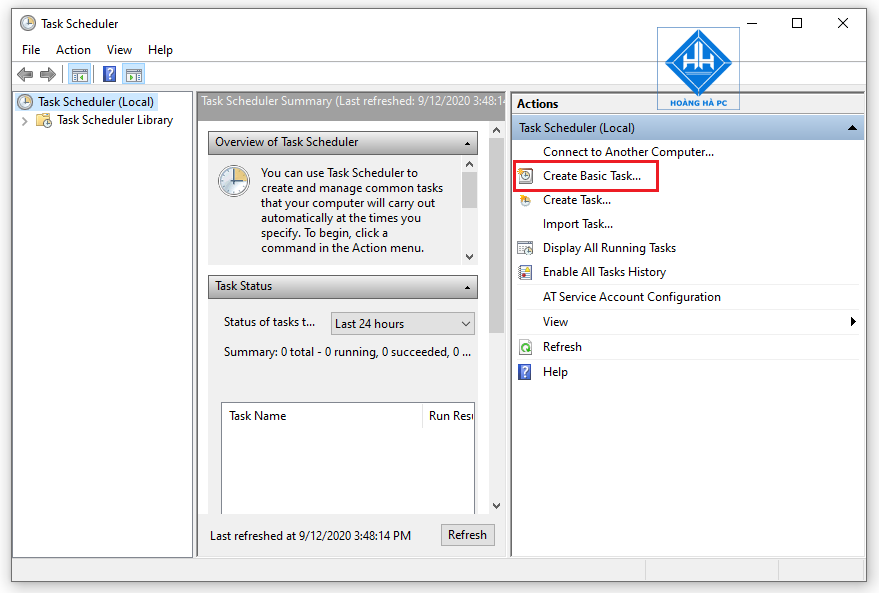This screenshot has width=879, height=593.
Task: Collapse the Task Status section
Action: 467,287
